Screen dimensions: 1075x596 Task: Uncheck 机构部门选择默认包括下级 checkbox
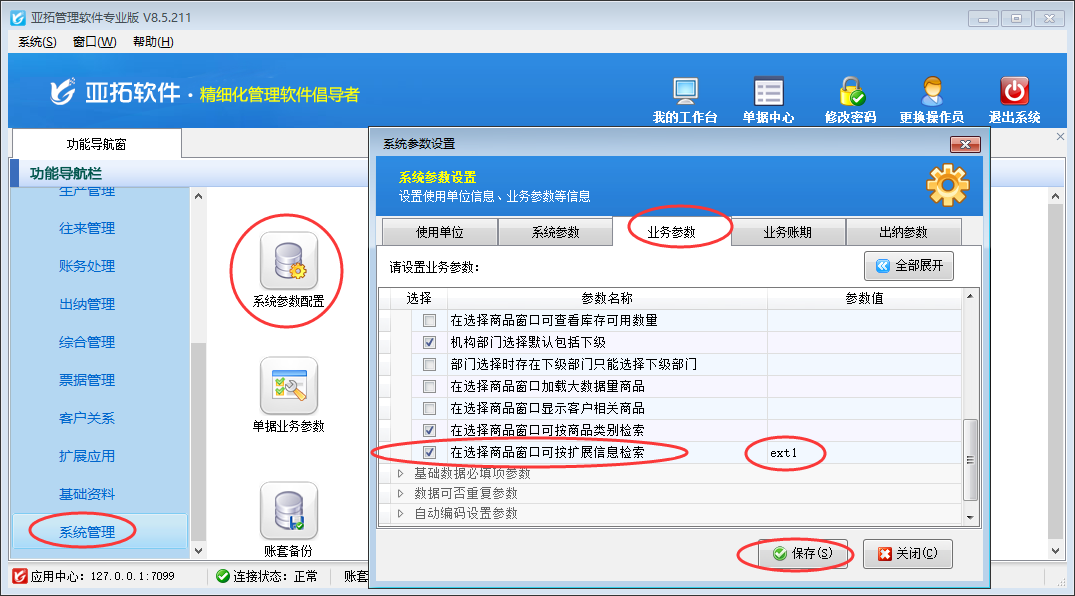click(x=429, y=343)
